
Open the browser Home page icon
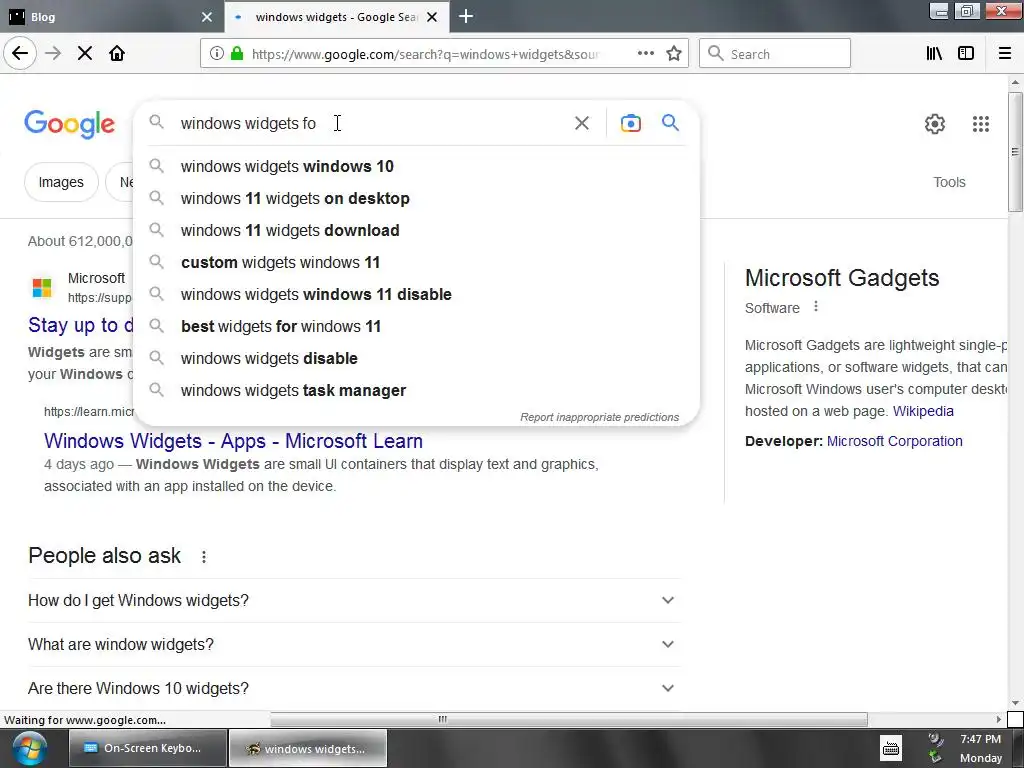click(x=117, y=54)
